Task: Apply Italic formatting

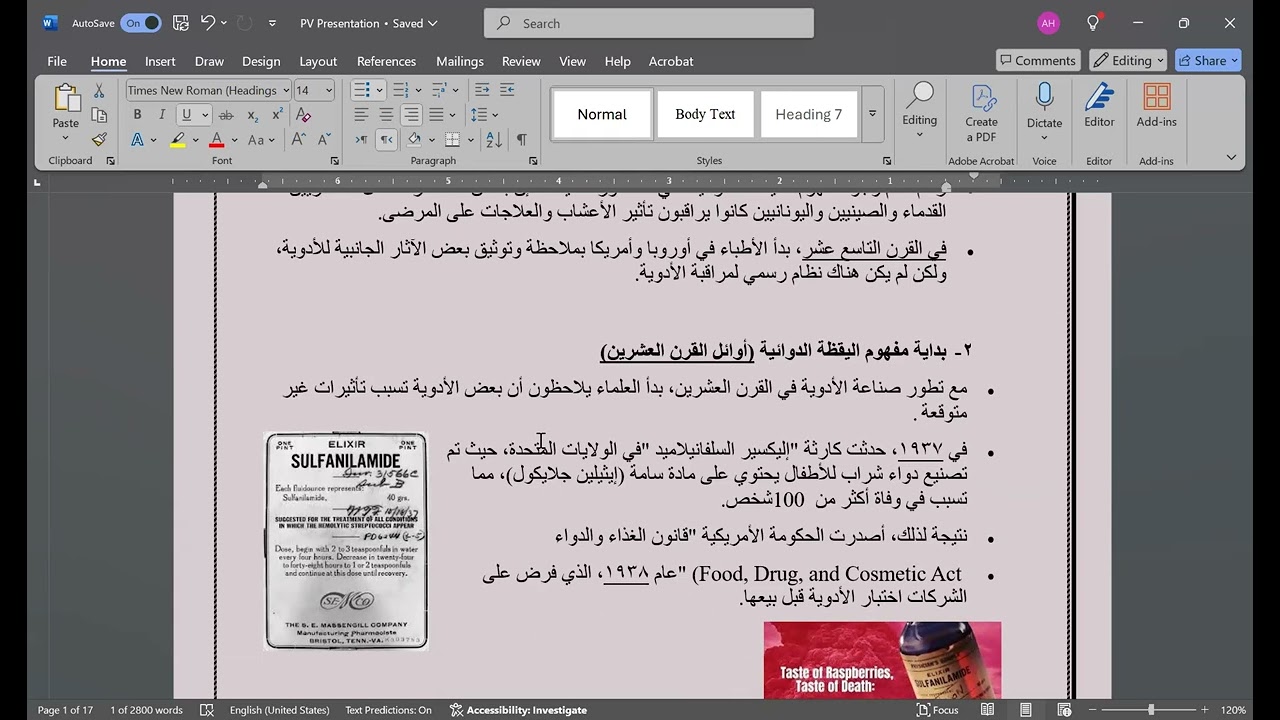Action: point(162,115)
